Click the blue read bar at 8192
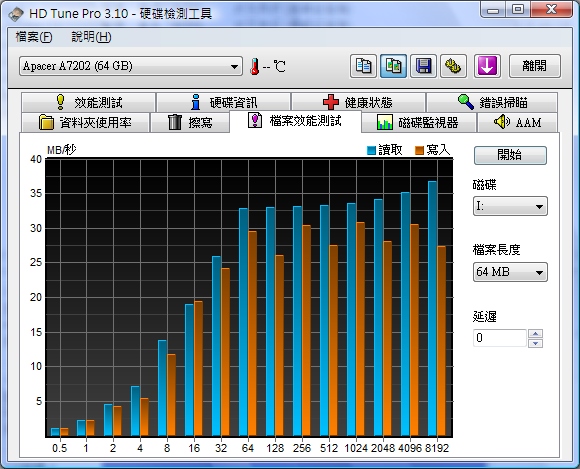This screenshot has width=580, height=469. pyautogui.click(x=432, y=308)
